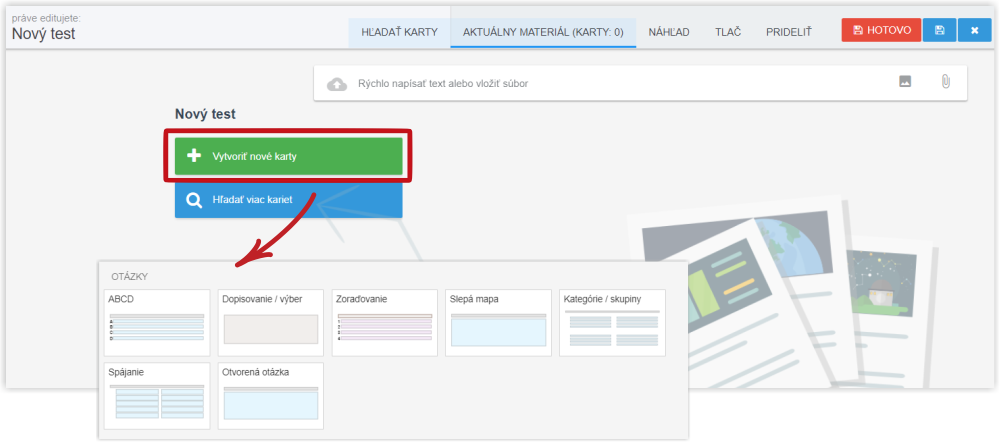The image size is (1000, 442).
Task: Switch to Aktuálny materiál tab
Action: click(542, 32)
